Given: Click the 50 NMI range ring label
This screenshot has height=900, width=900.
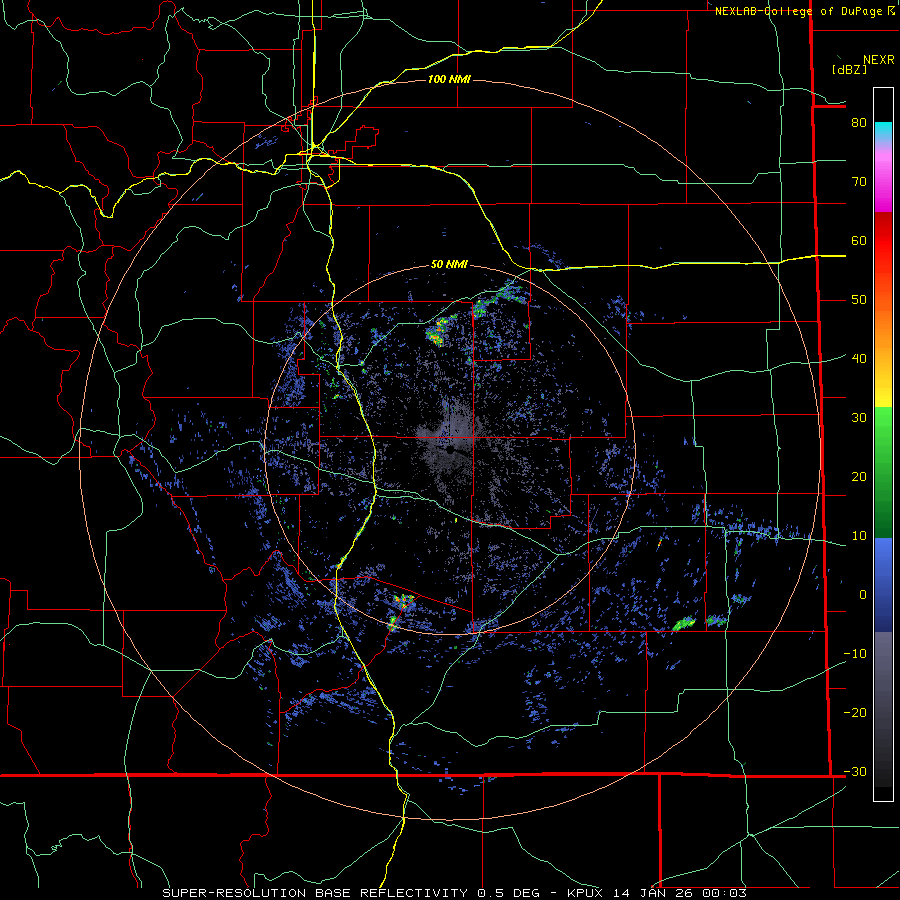Looking at the screenshot, I should (x=449, y=265).
